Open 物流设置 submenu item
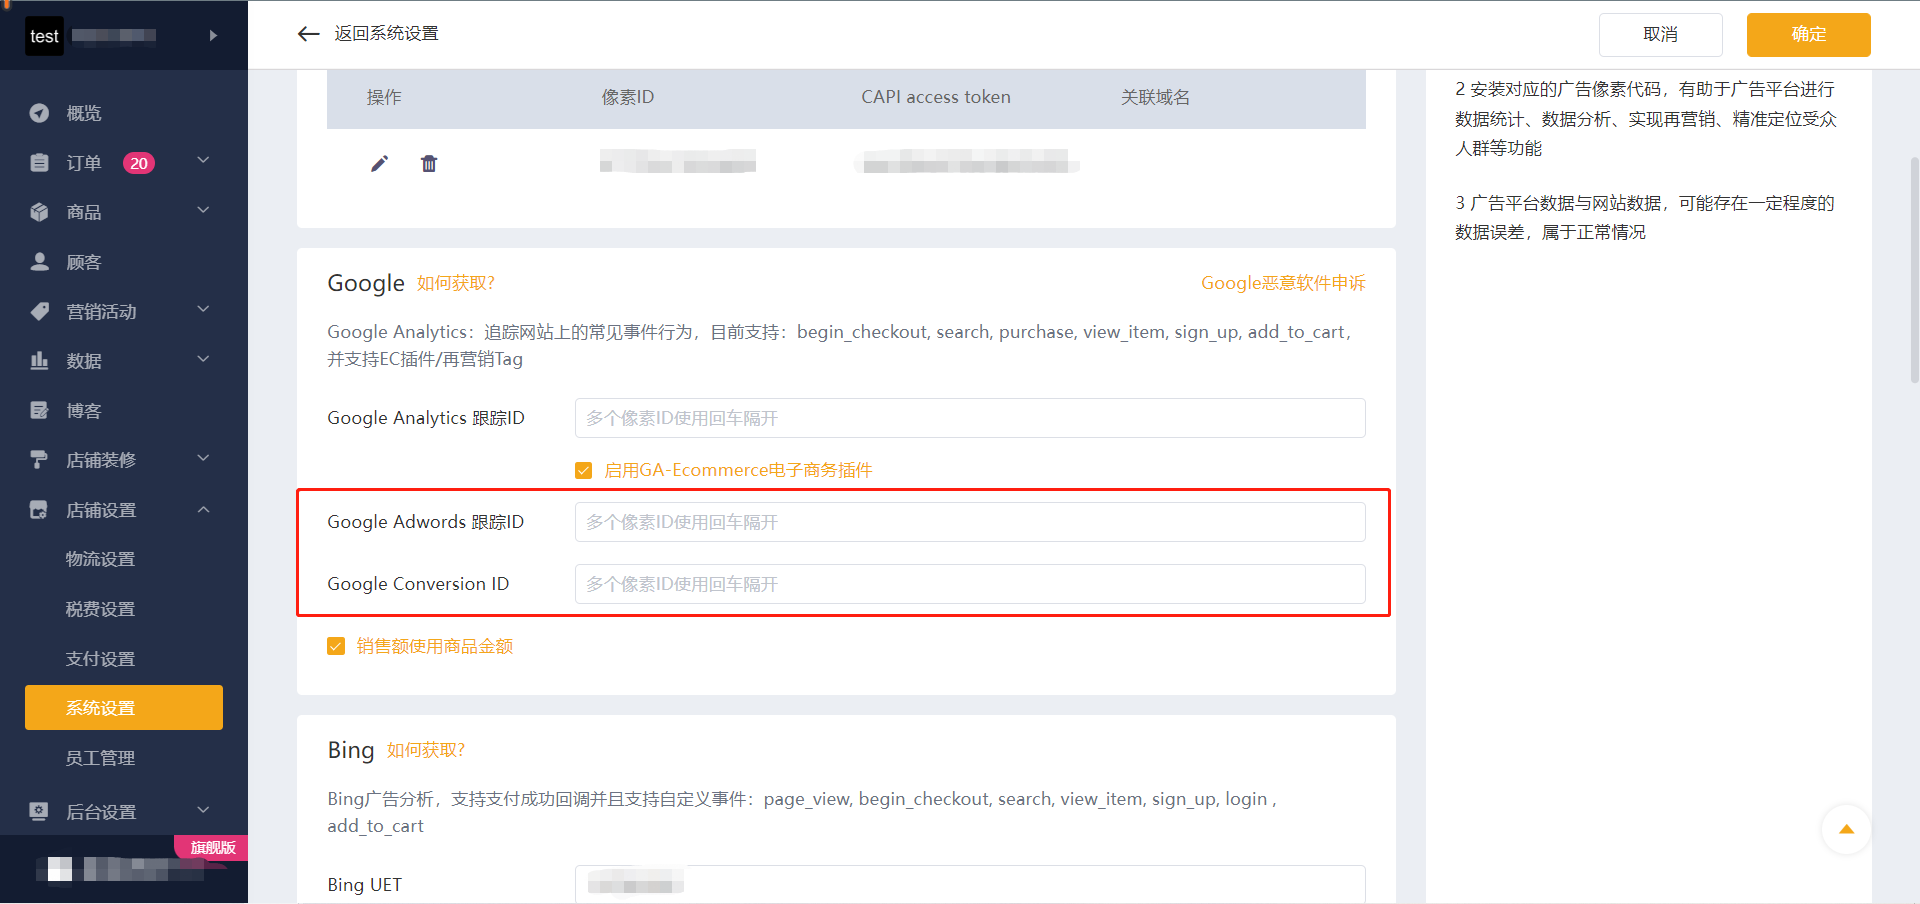The image size is (1920, 904). 100,559
